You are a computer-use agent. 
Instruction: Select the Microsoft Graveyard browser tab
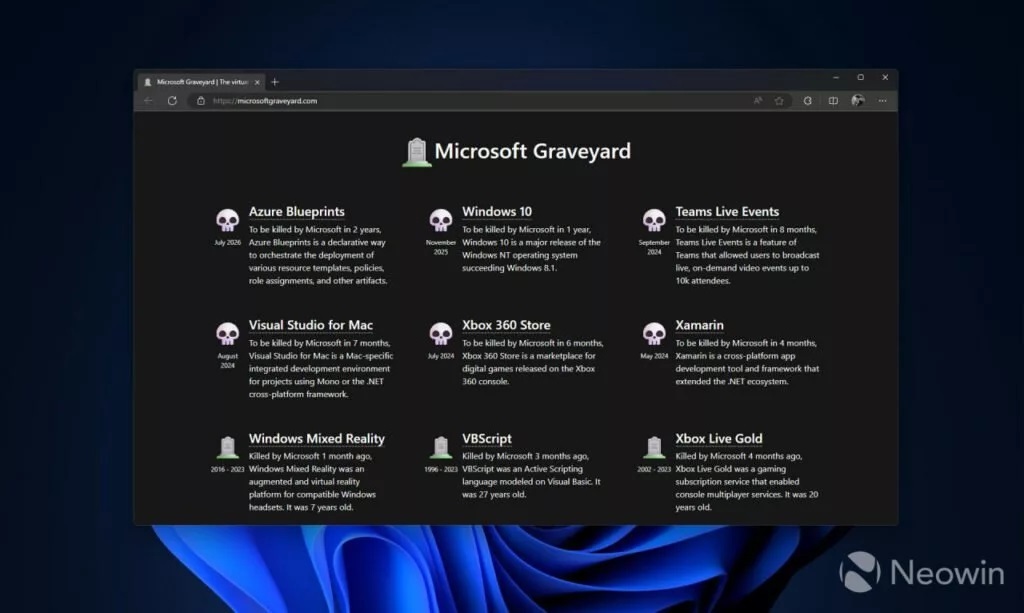click(201, 82)
